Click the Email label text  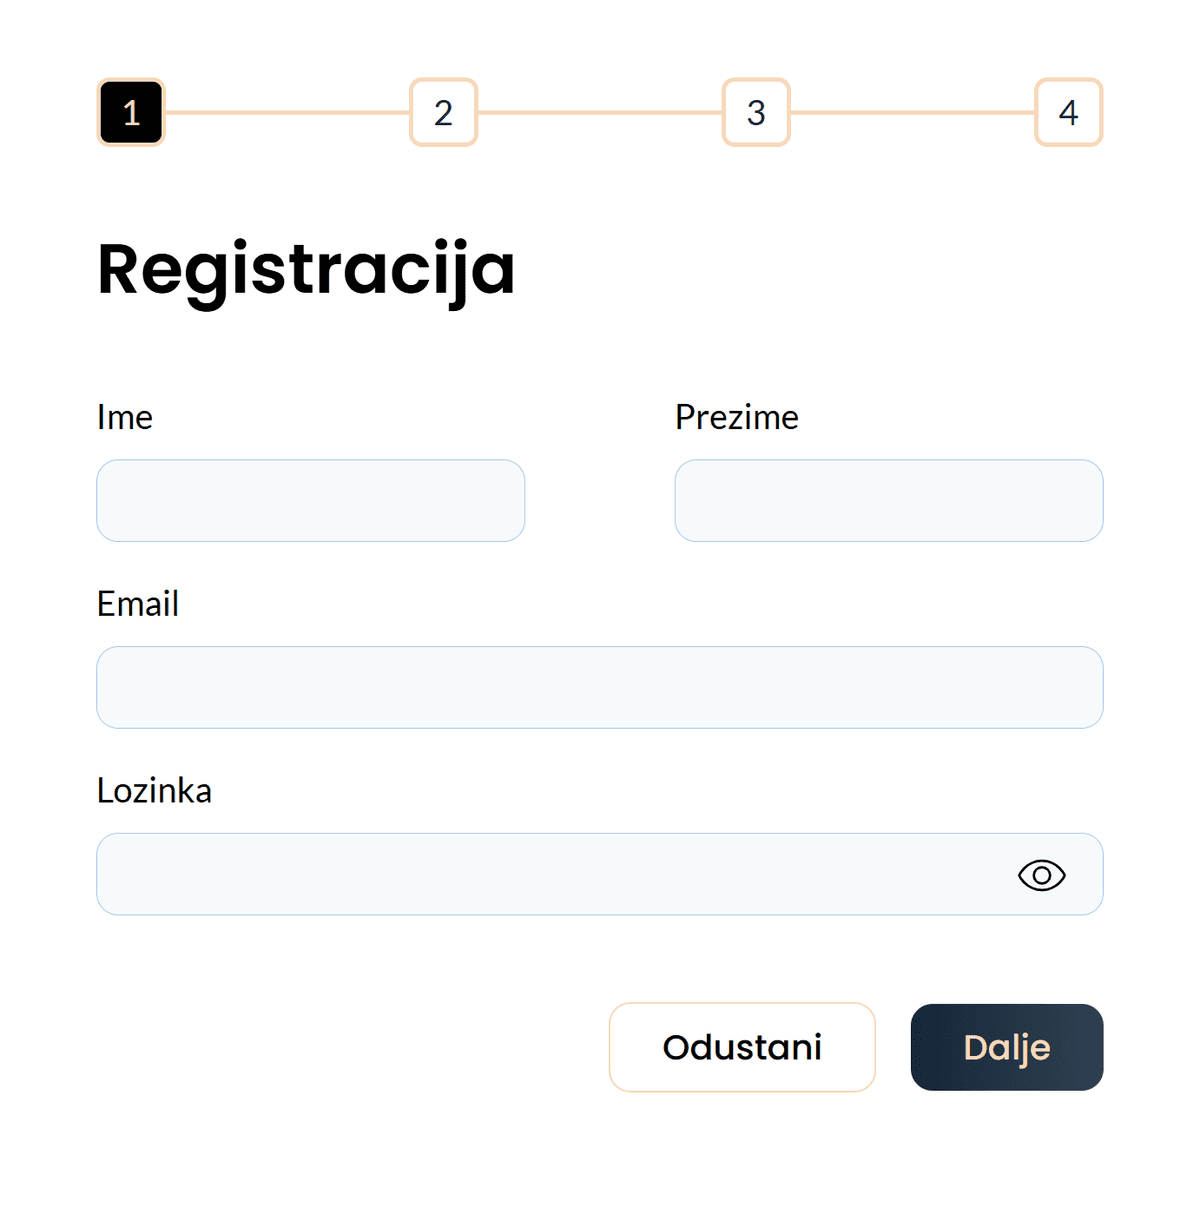pyautogui.click(x=137, y=604)
